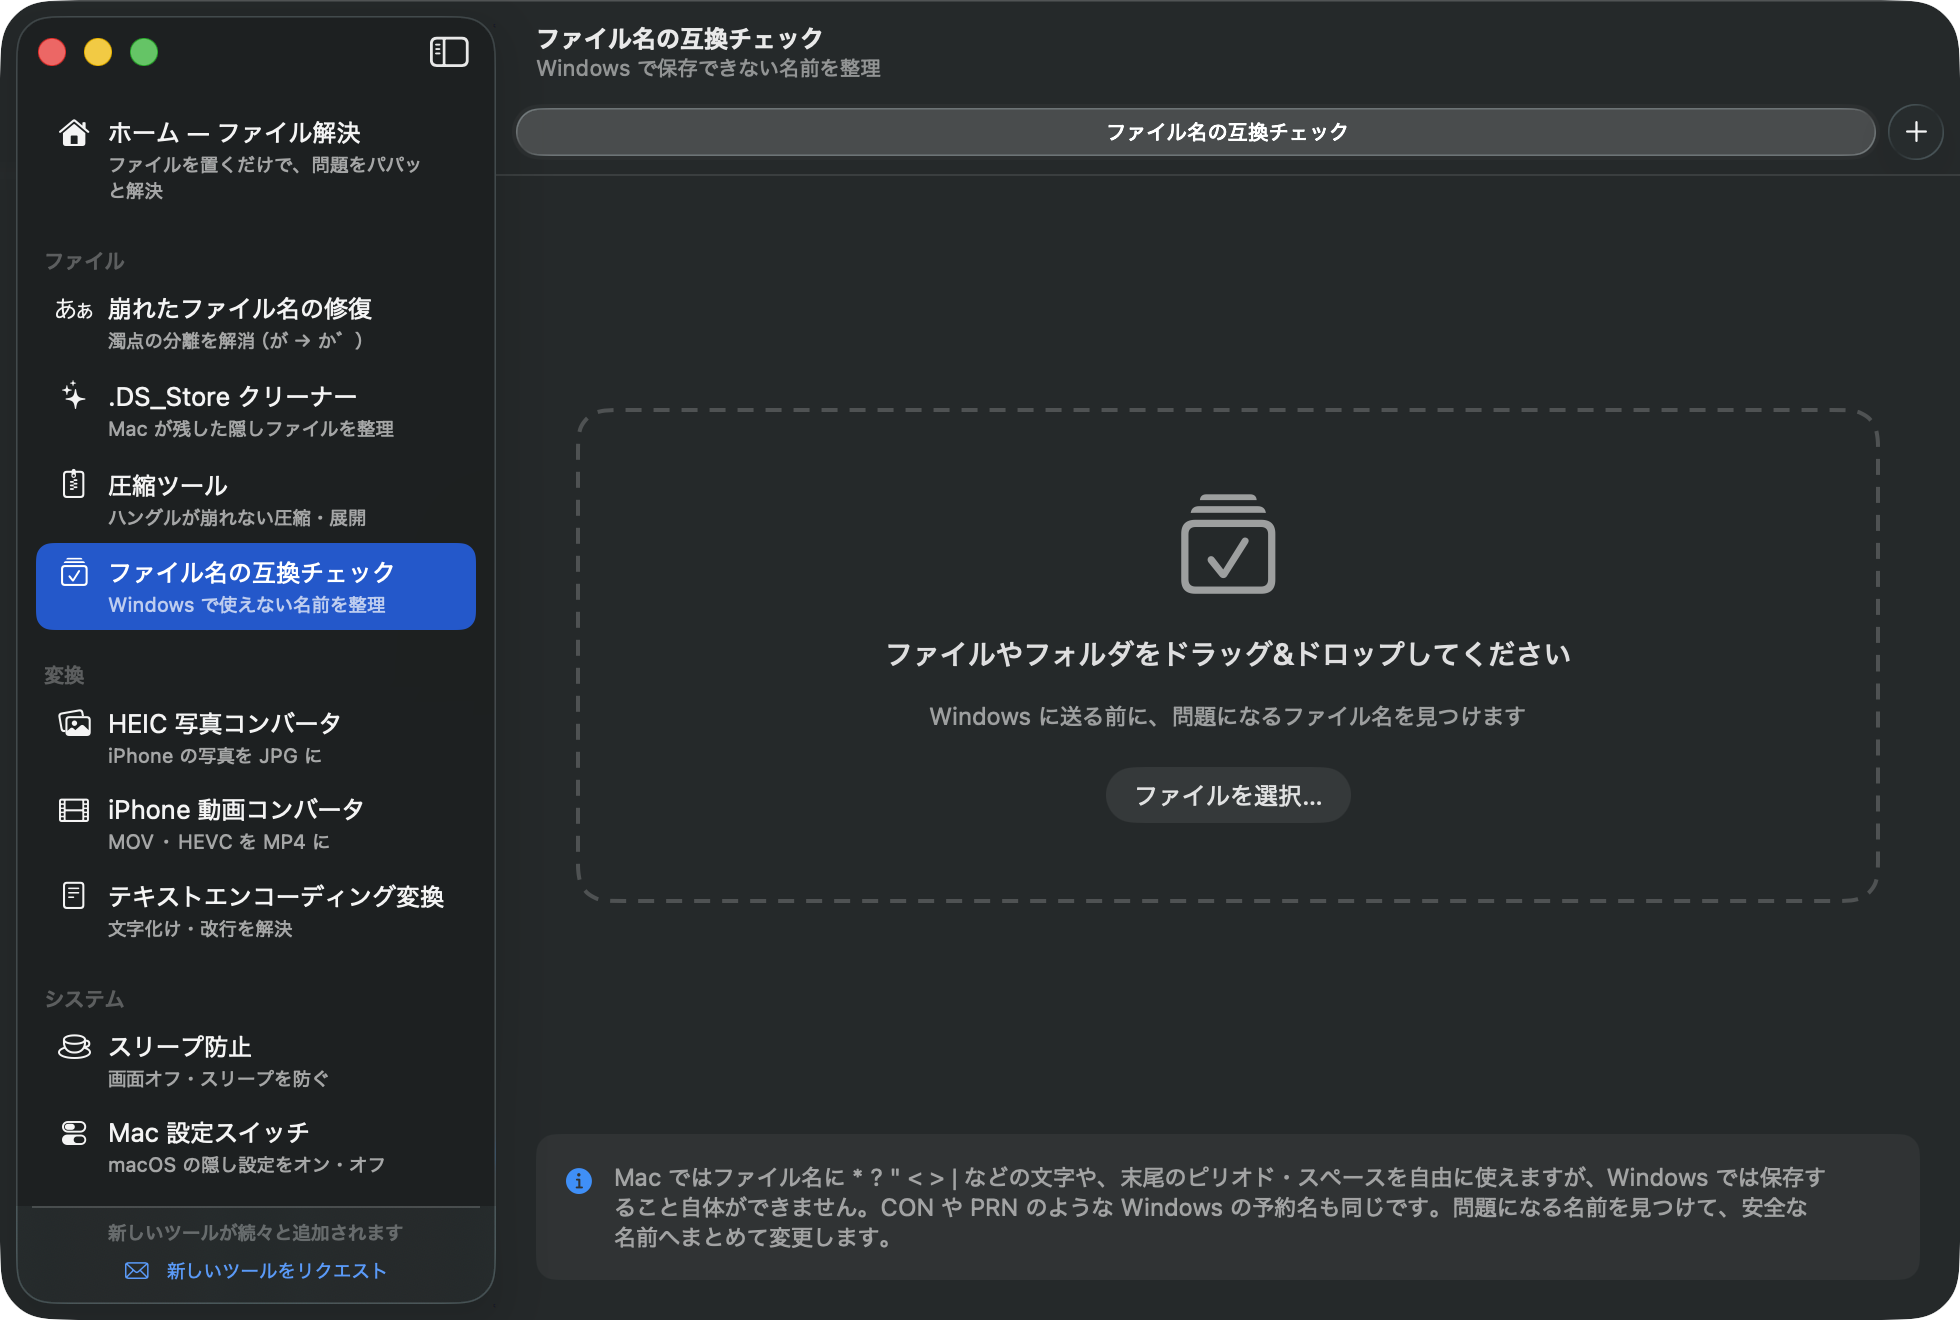Click the document icon for テキストエンコーディング変換
The height and width of the screenshot is (1320, 1960).
pos(73,895)
